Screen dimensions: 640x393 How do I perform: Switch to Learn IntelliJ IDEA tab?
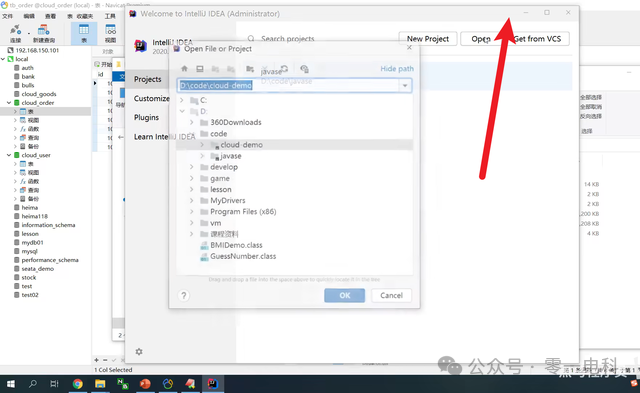point(164,137)
